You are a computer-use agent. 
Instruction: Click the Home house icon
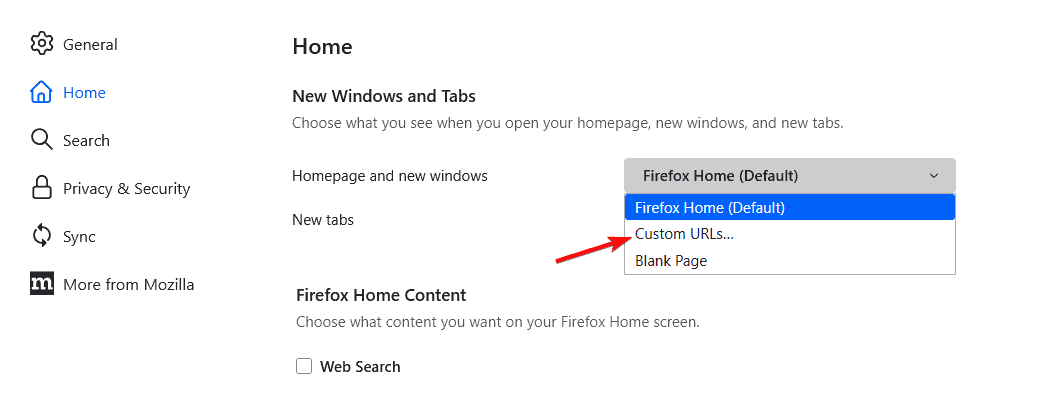(x=41, y=92)
